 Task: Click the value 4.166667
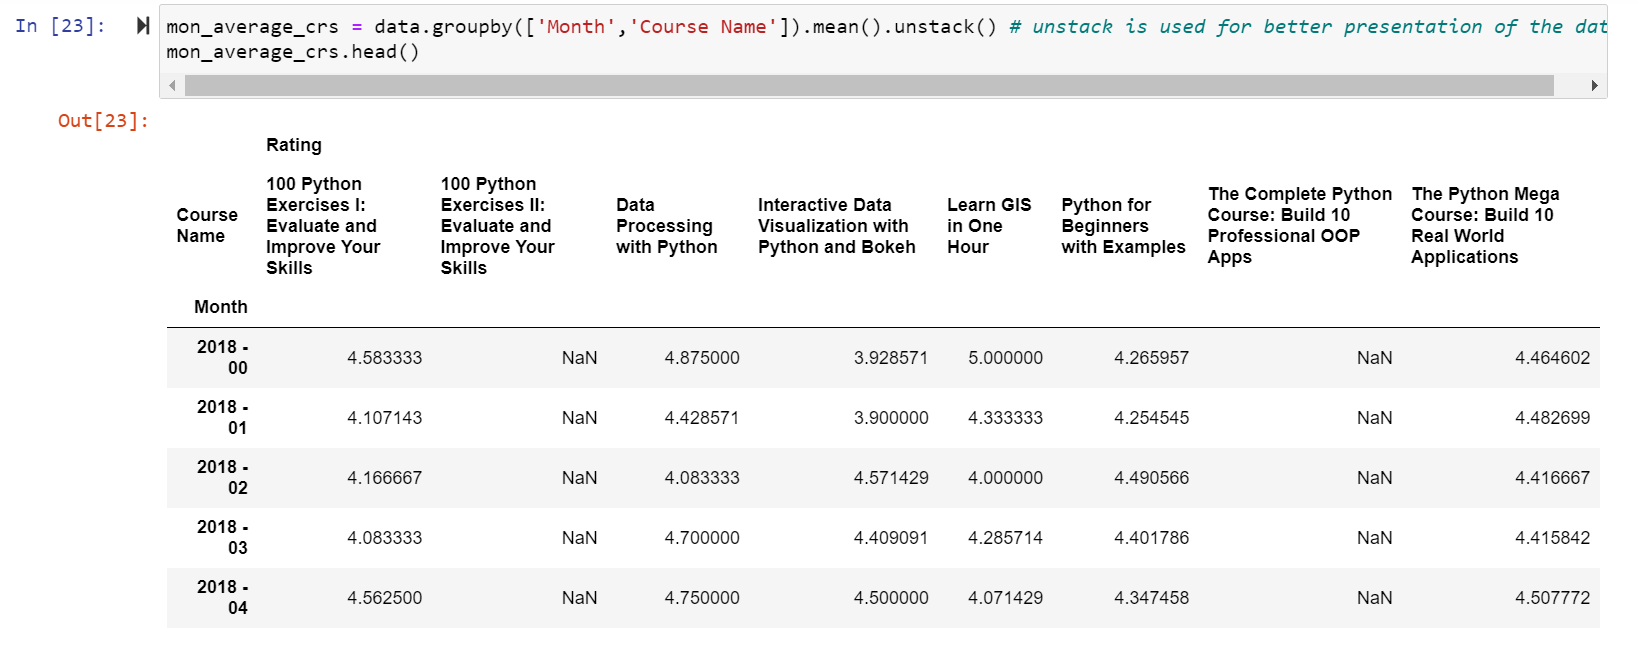(x=384, y=478)
